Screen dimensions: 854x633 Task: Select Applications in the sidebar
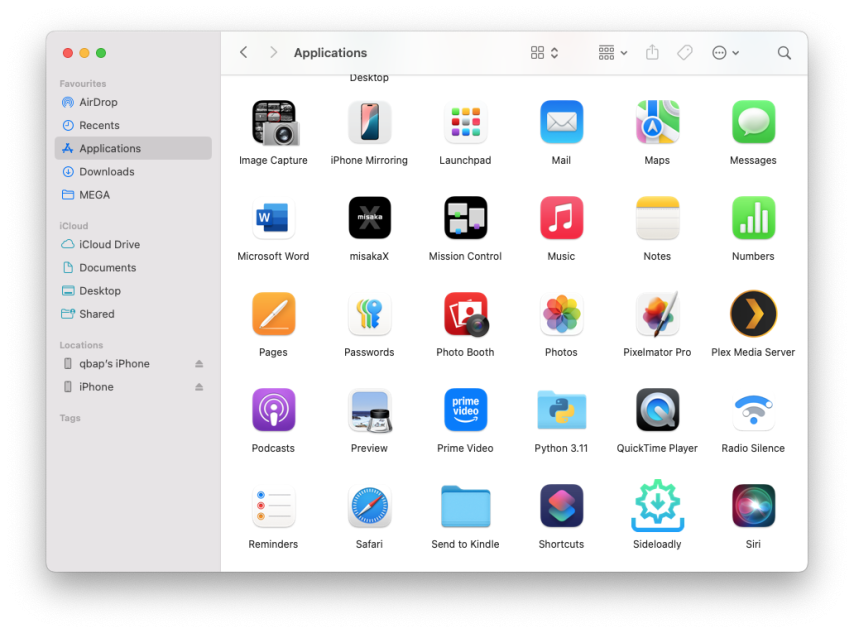click(x=133, y=148)
